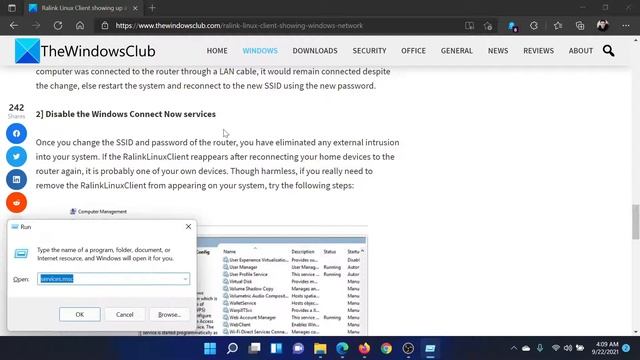Switch to Microsoft Edge on taskbar
640x360 pixels.
point(342,349)
